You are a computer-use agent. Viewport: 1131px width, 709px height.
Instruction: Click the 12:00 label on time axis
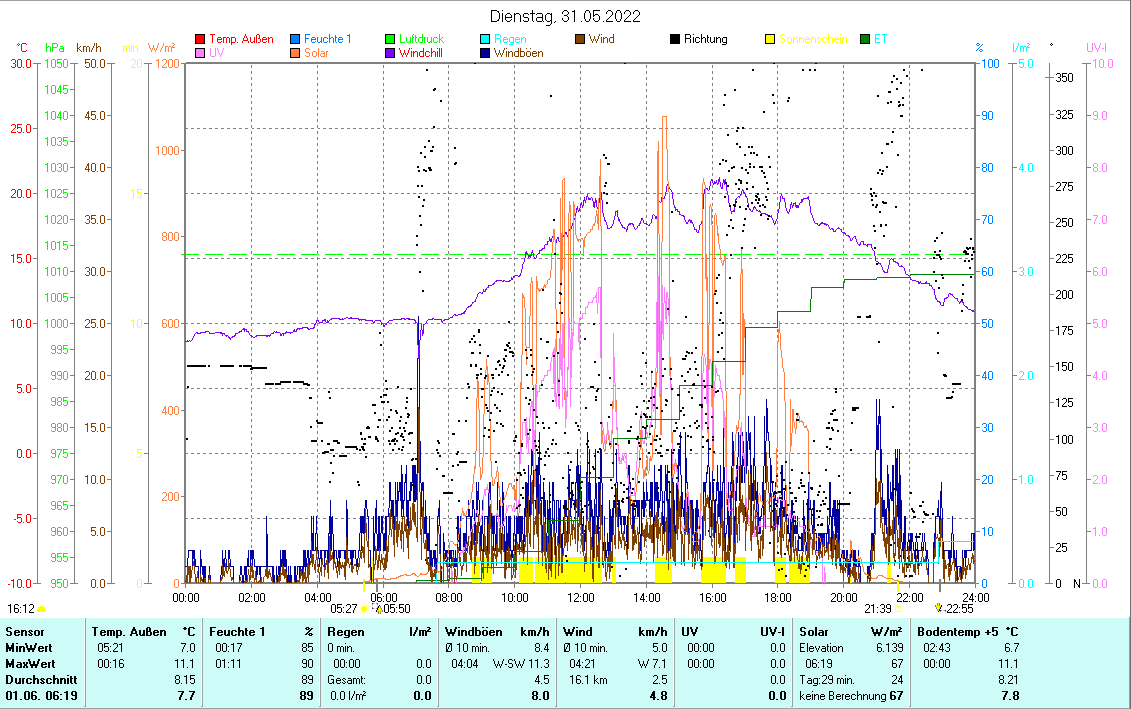point(581,597)
